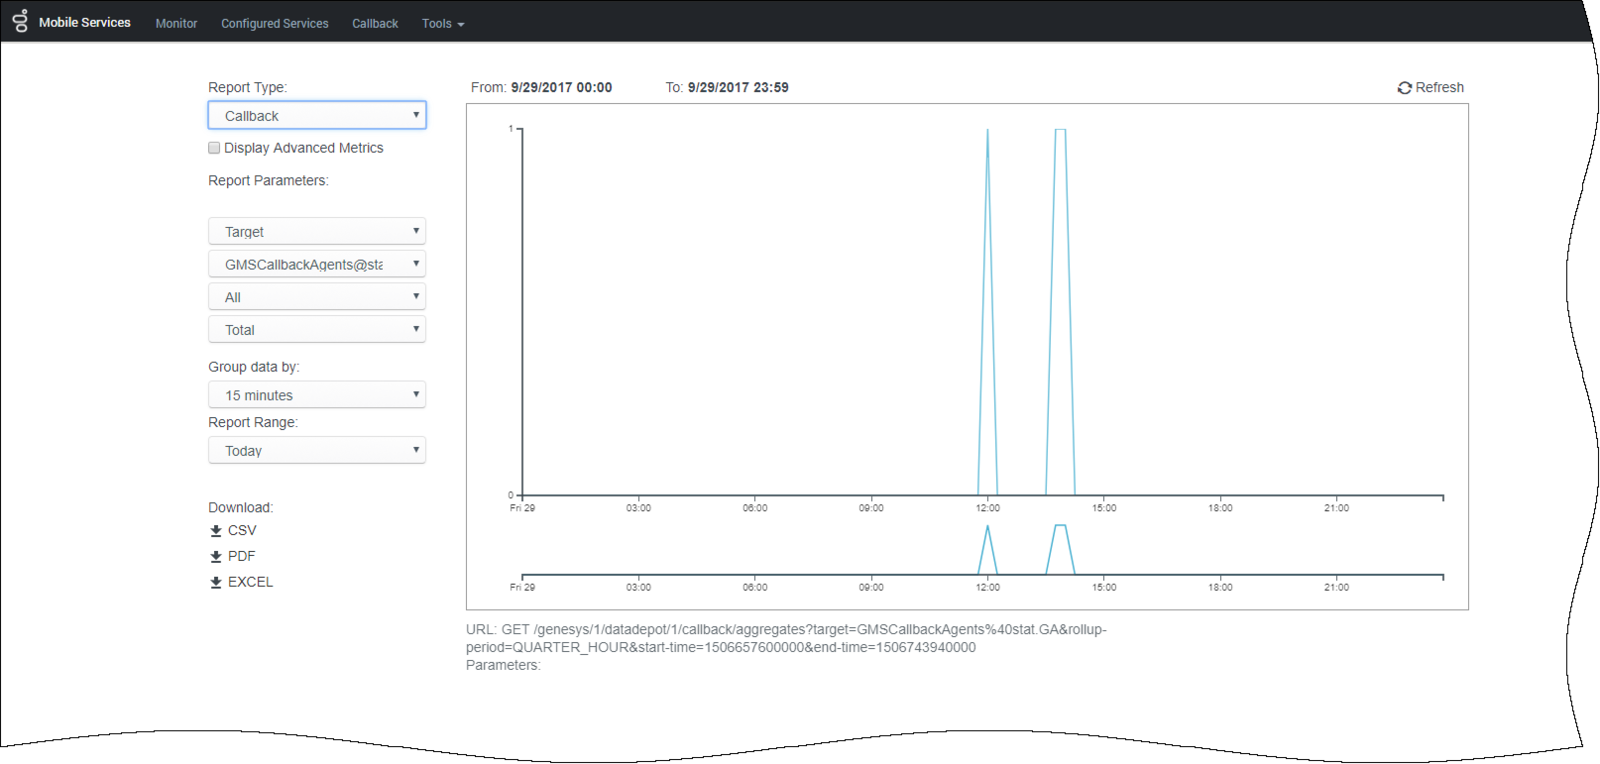1600x764 pixels.
Task: Enable Display Advanced Metrics checkbox
Action: (214, 148)
